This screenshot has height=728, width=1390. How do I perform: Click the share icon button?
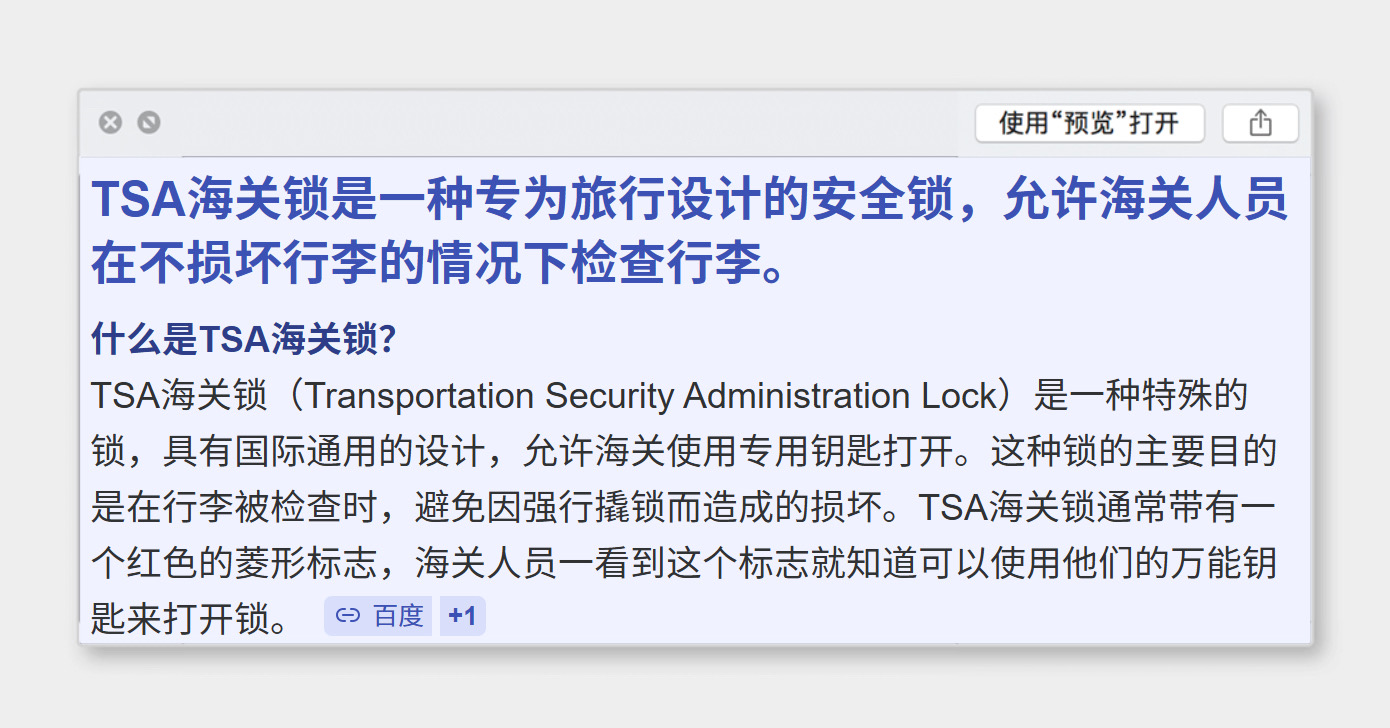(x=1260, y=124)
